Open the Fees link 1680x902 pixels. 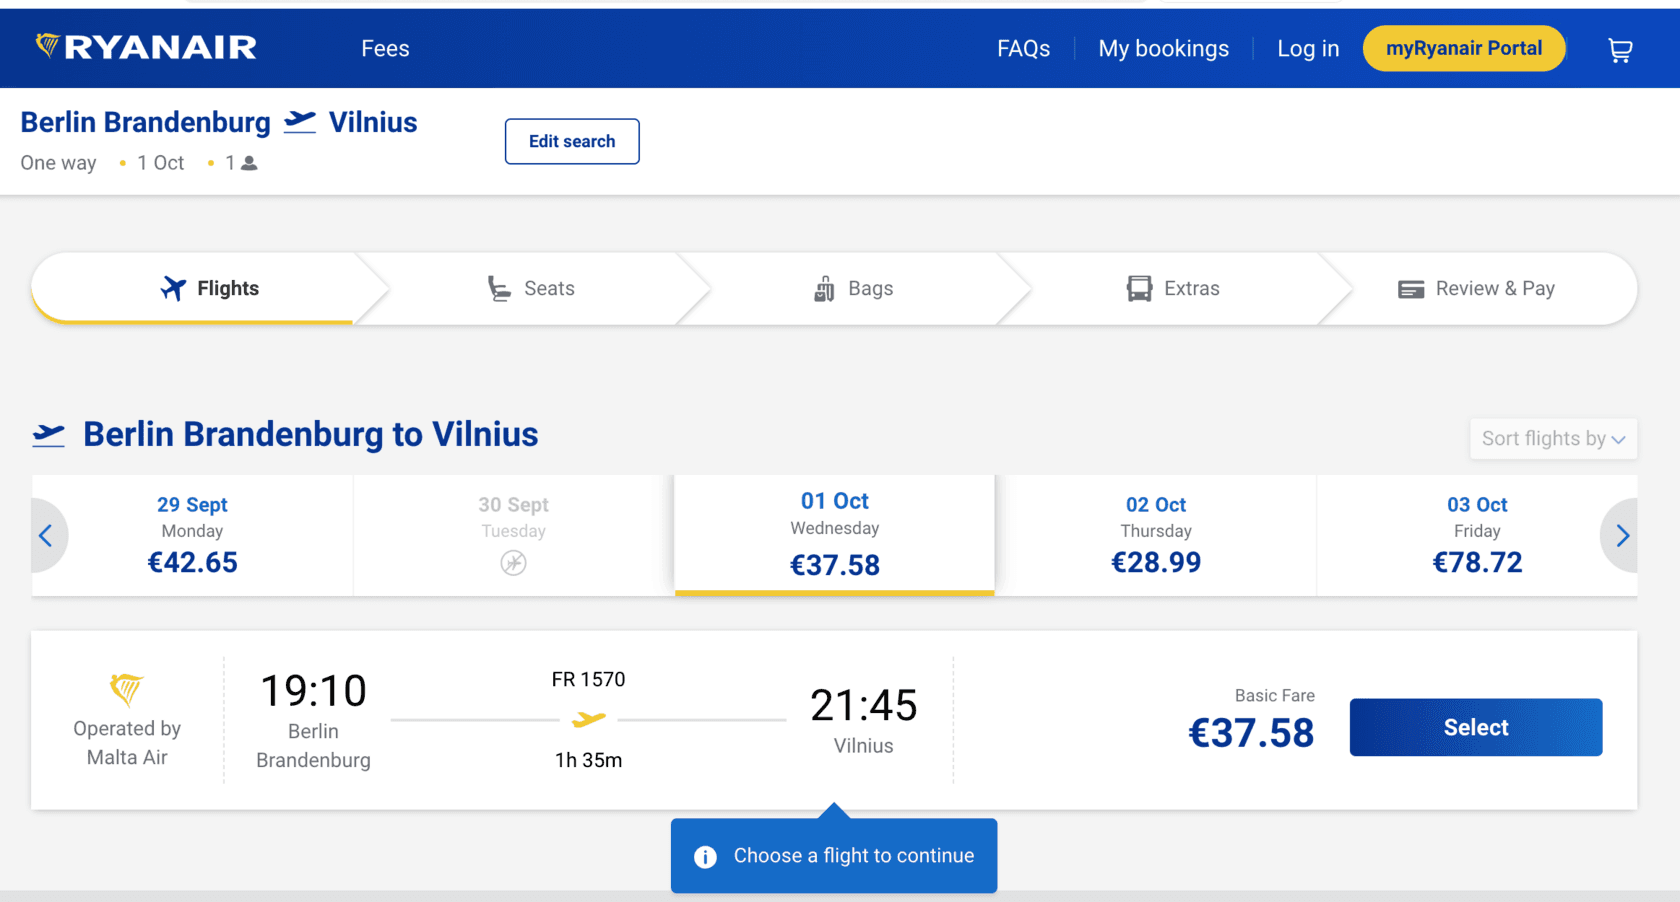[x=385, y=49]
